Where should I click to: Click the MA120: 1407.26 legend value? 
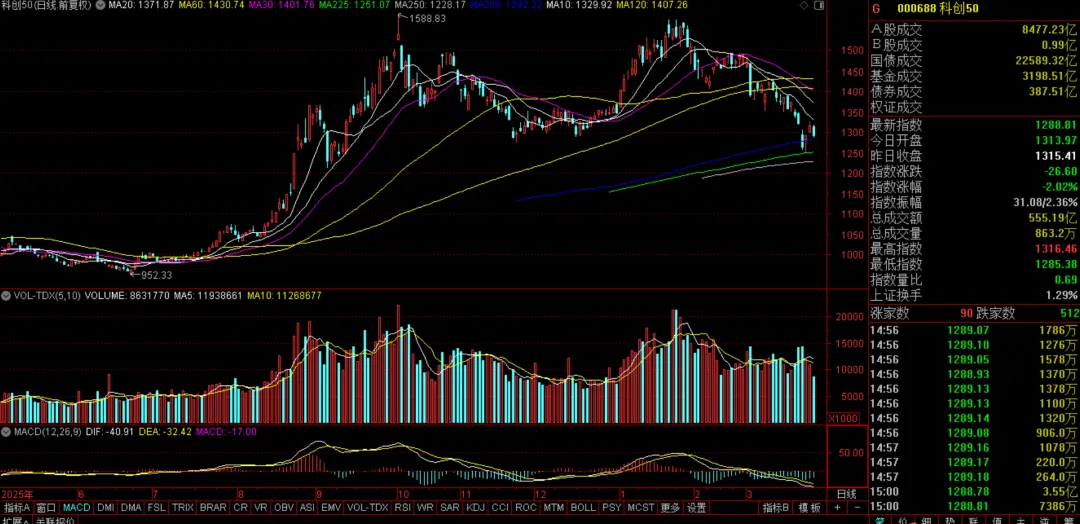tap(652, 6)
